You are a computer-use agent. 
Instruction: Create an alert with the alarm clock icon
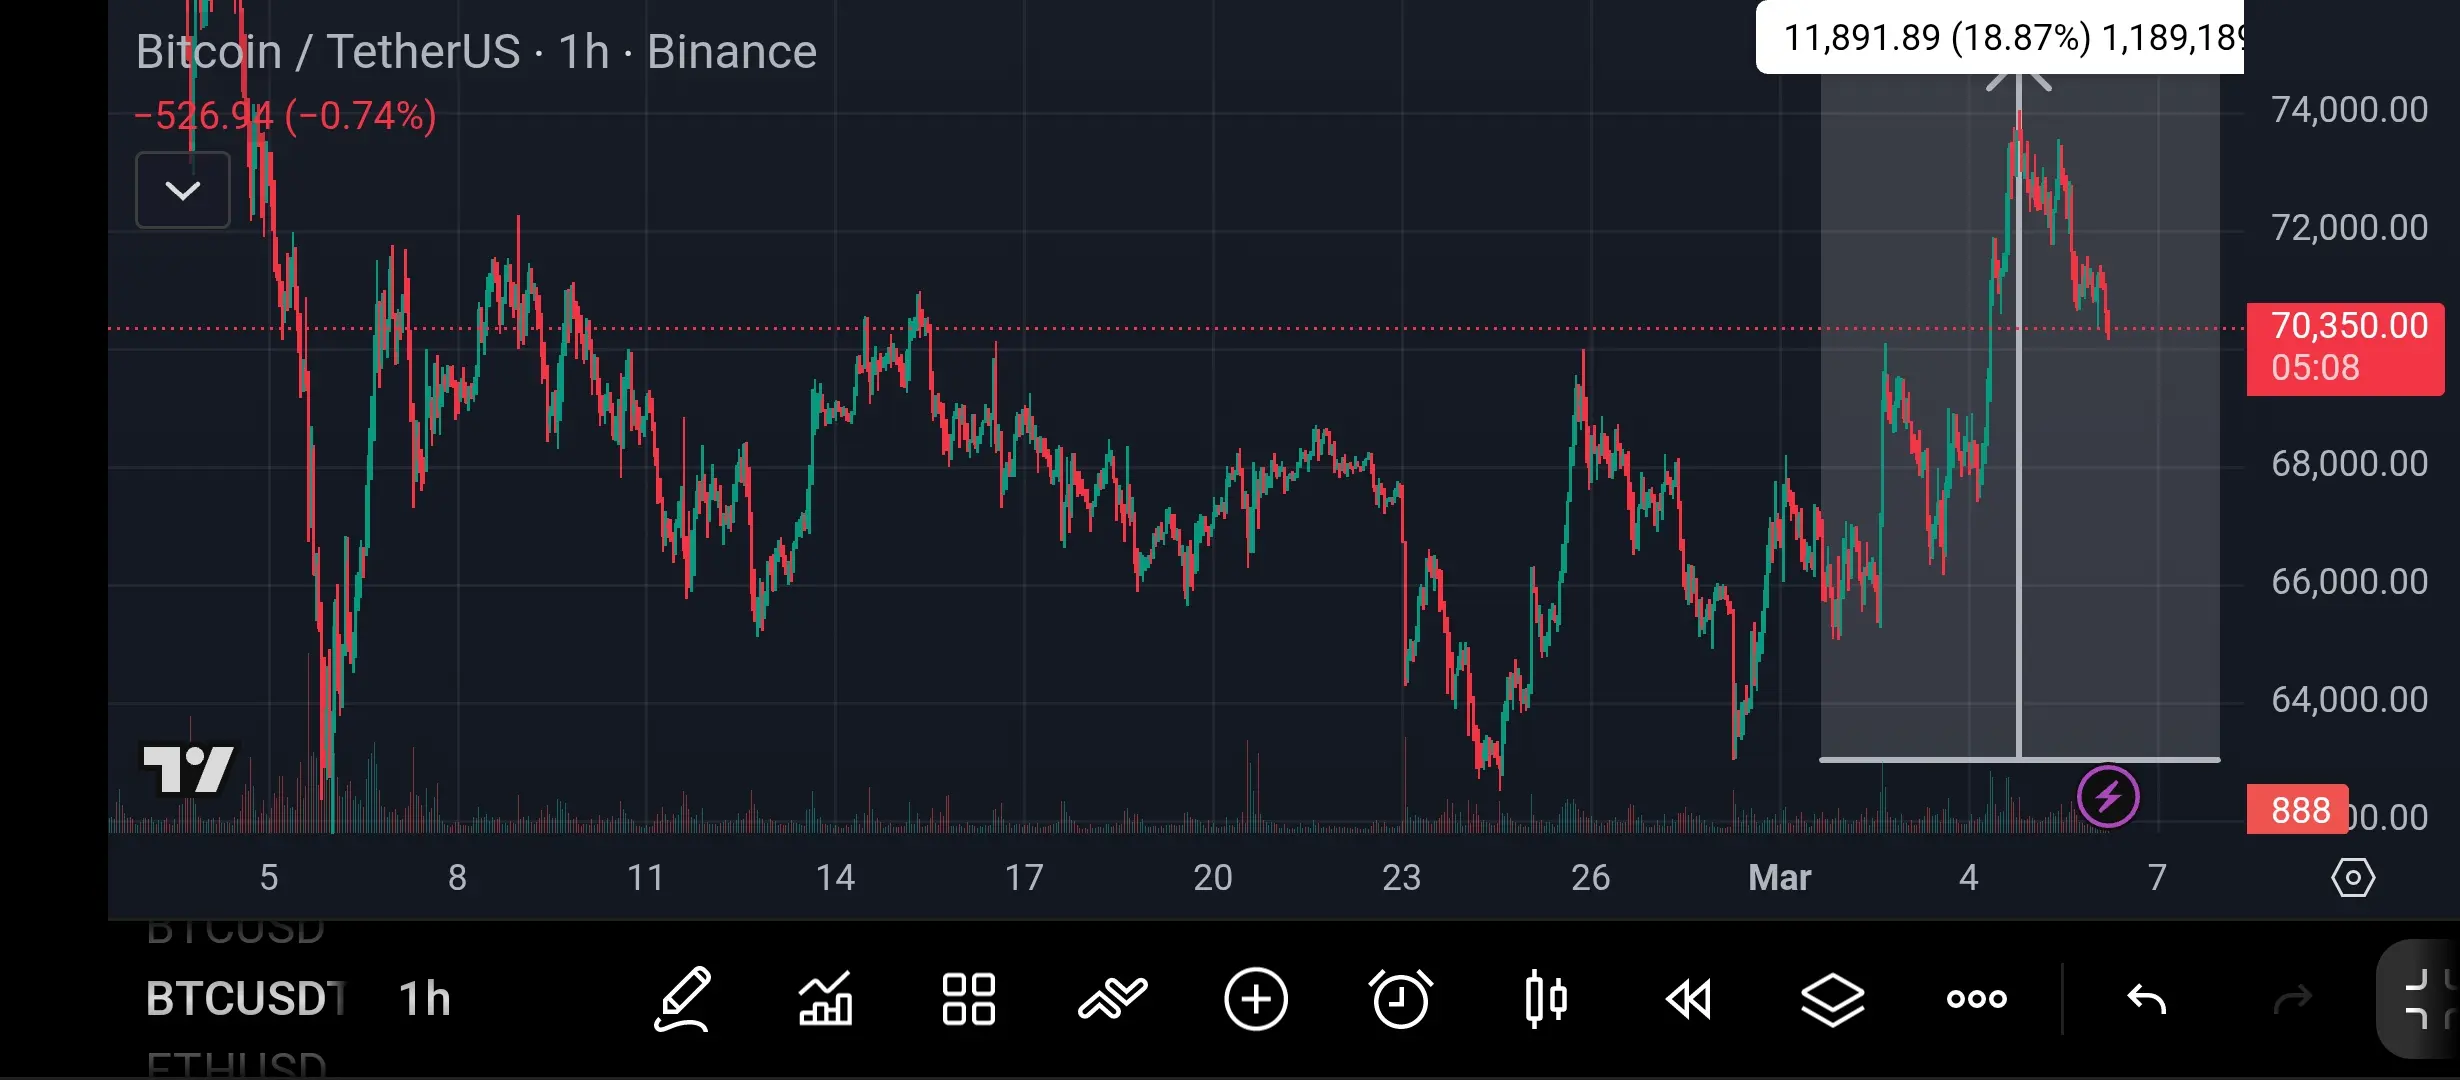pyautogui.click(x=1400, y=999)
